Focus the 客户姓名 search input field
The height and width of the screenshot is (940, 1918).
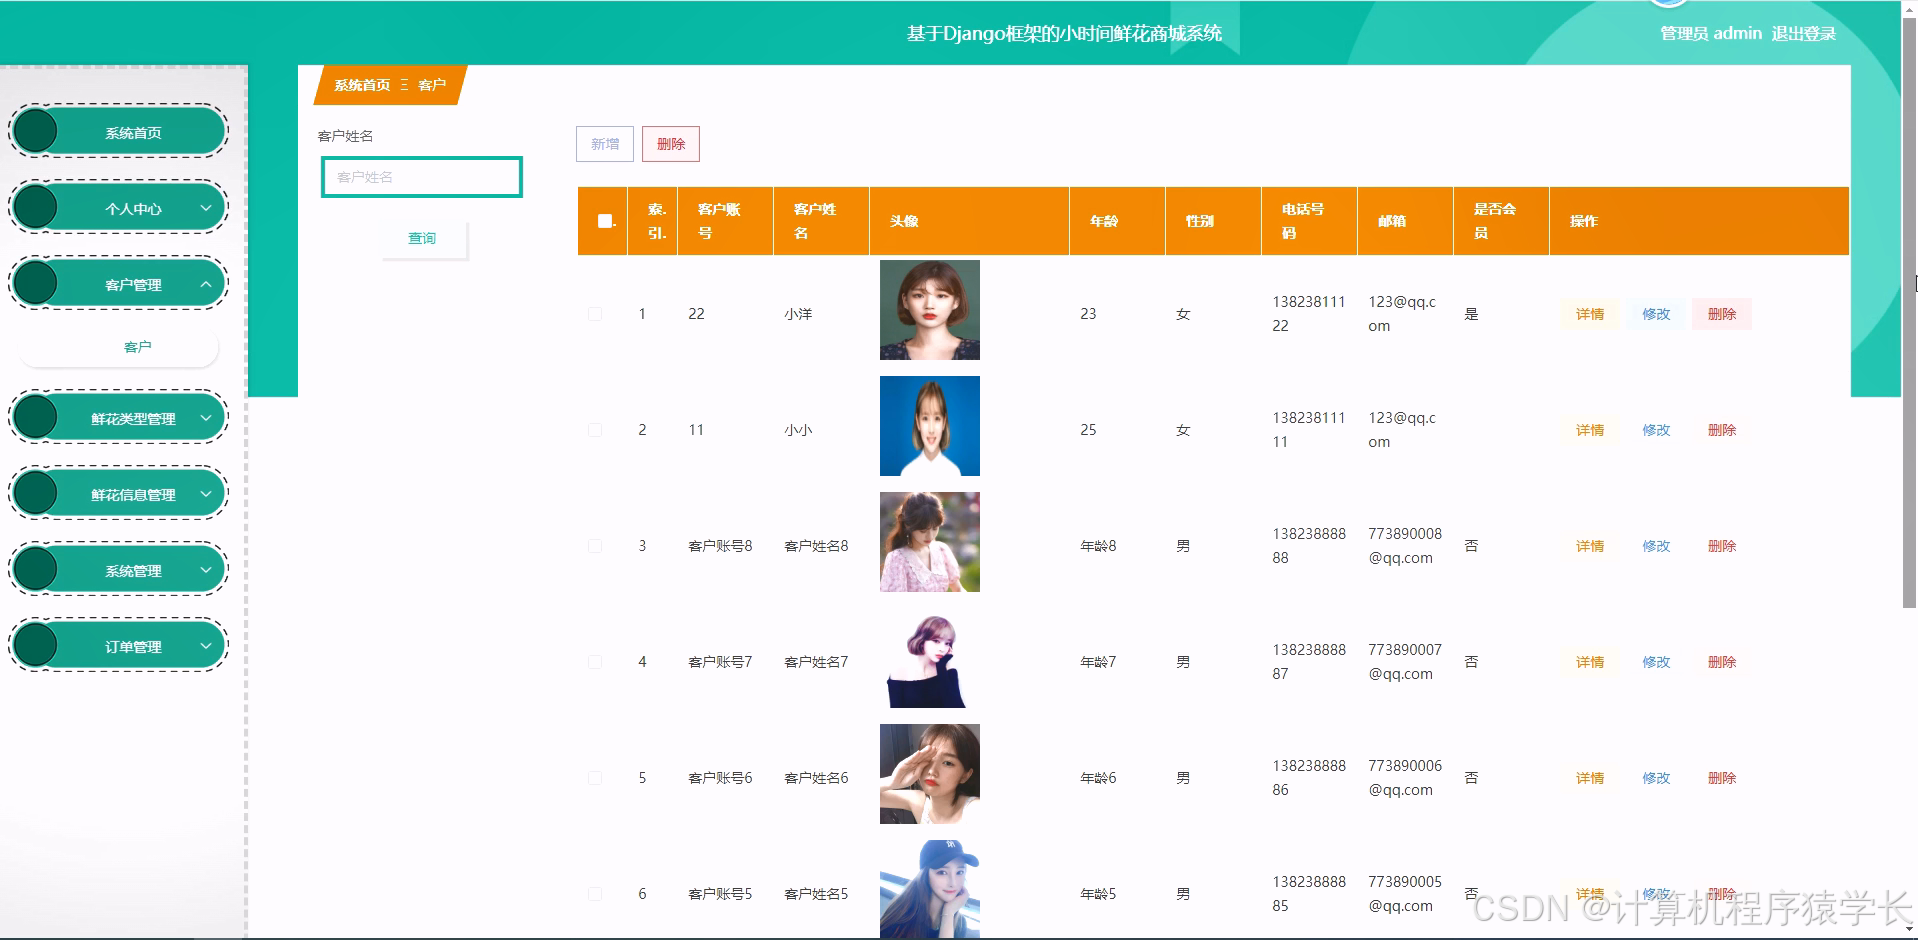(x=421, y=177)
